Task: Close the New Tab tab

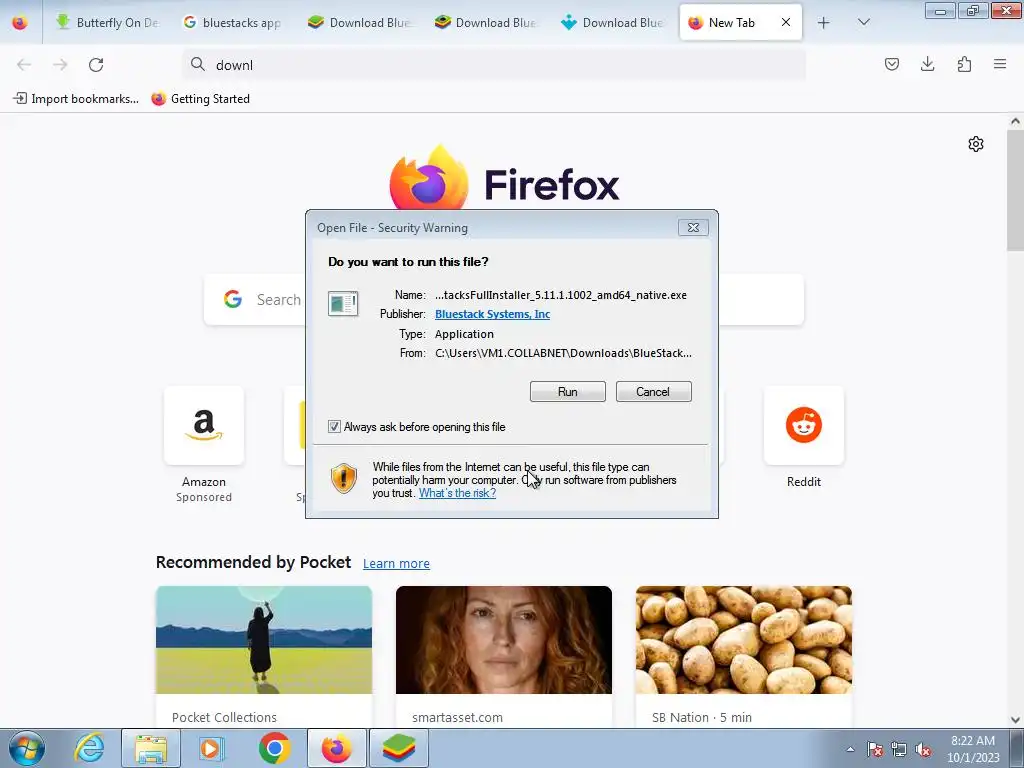Action: click(x=786, y=22)
